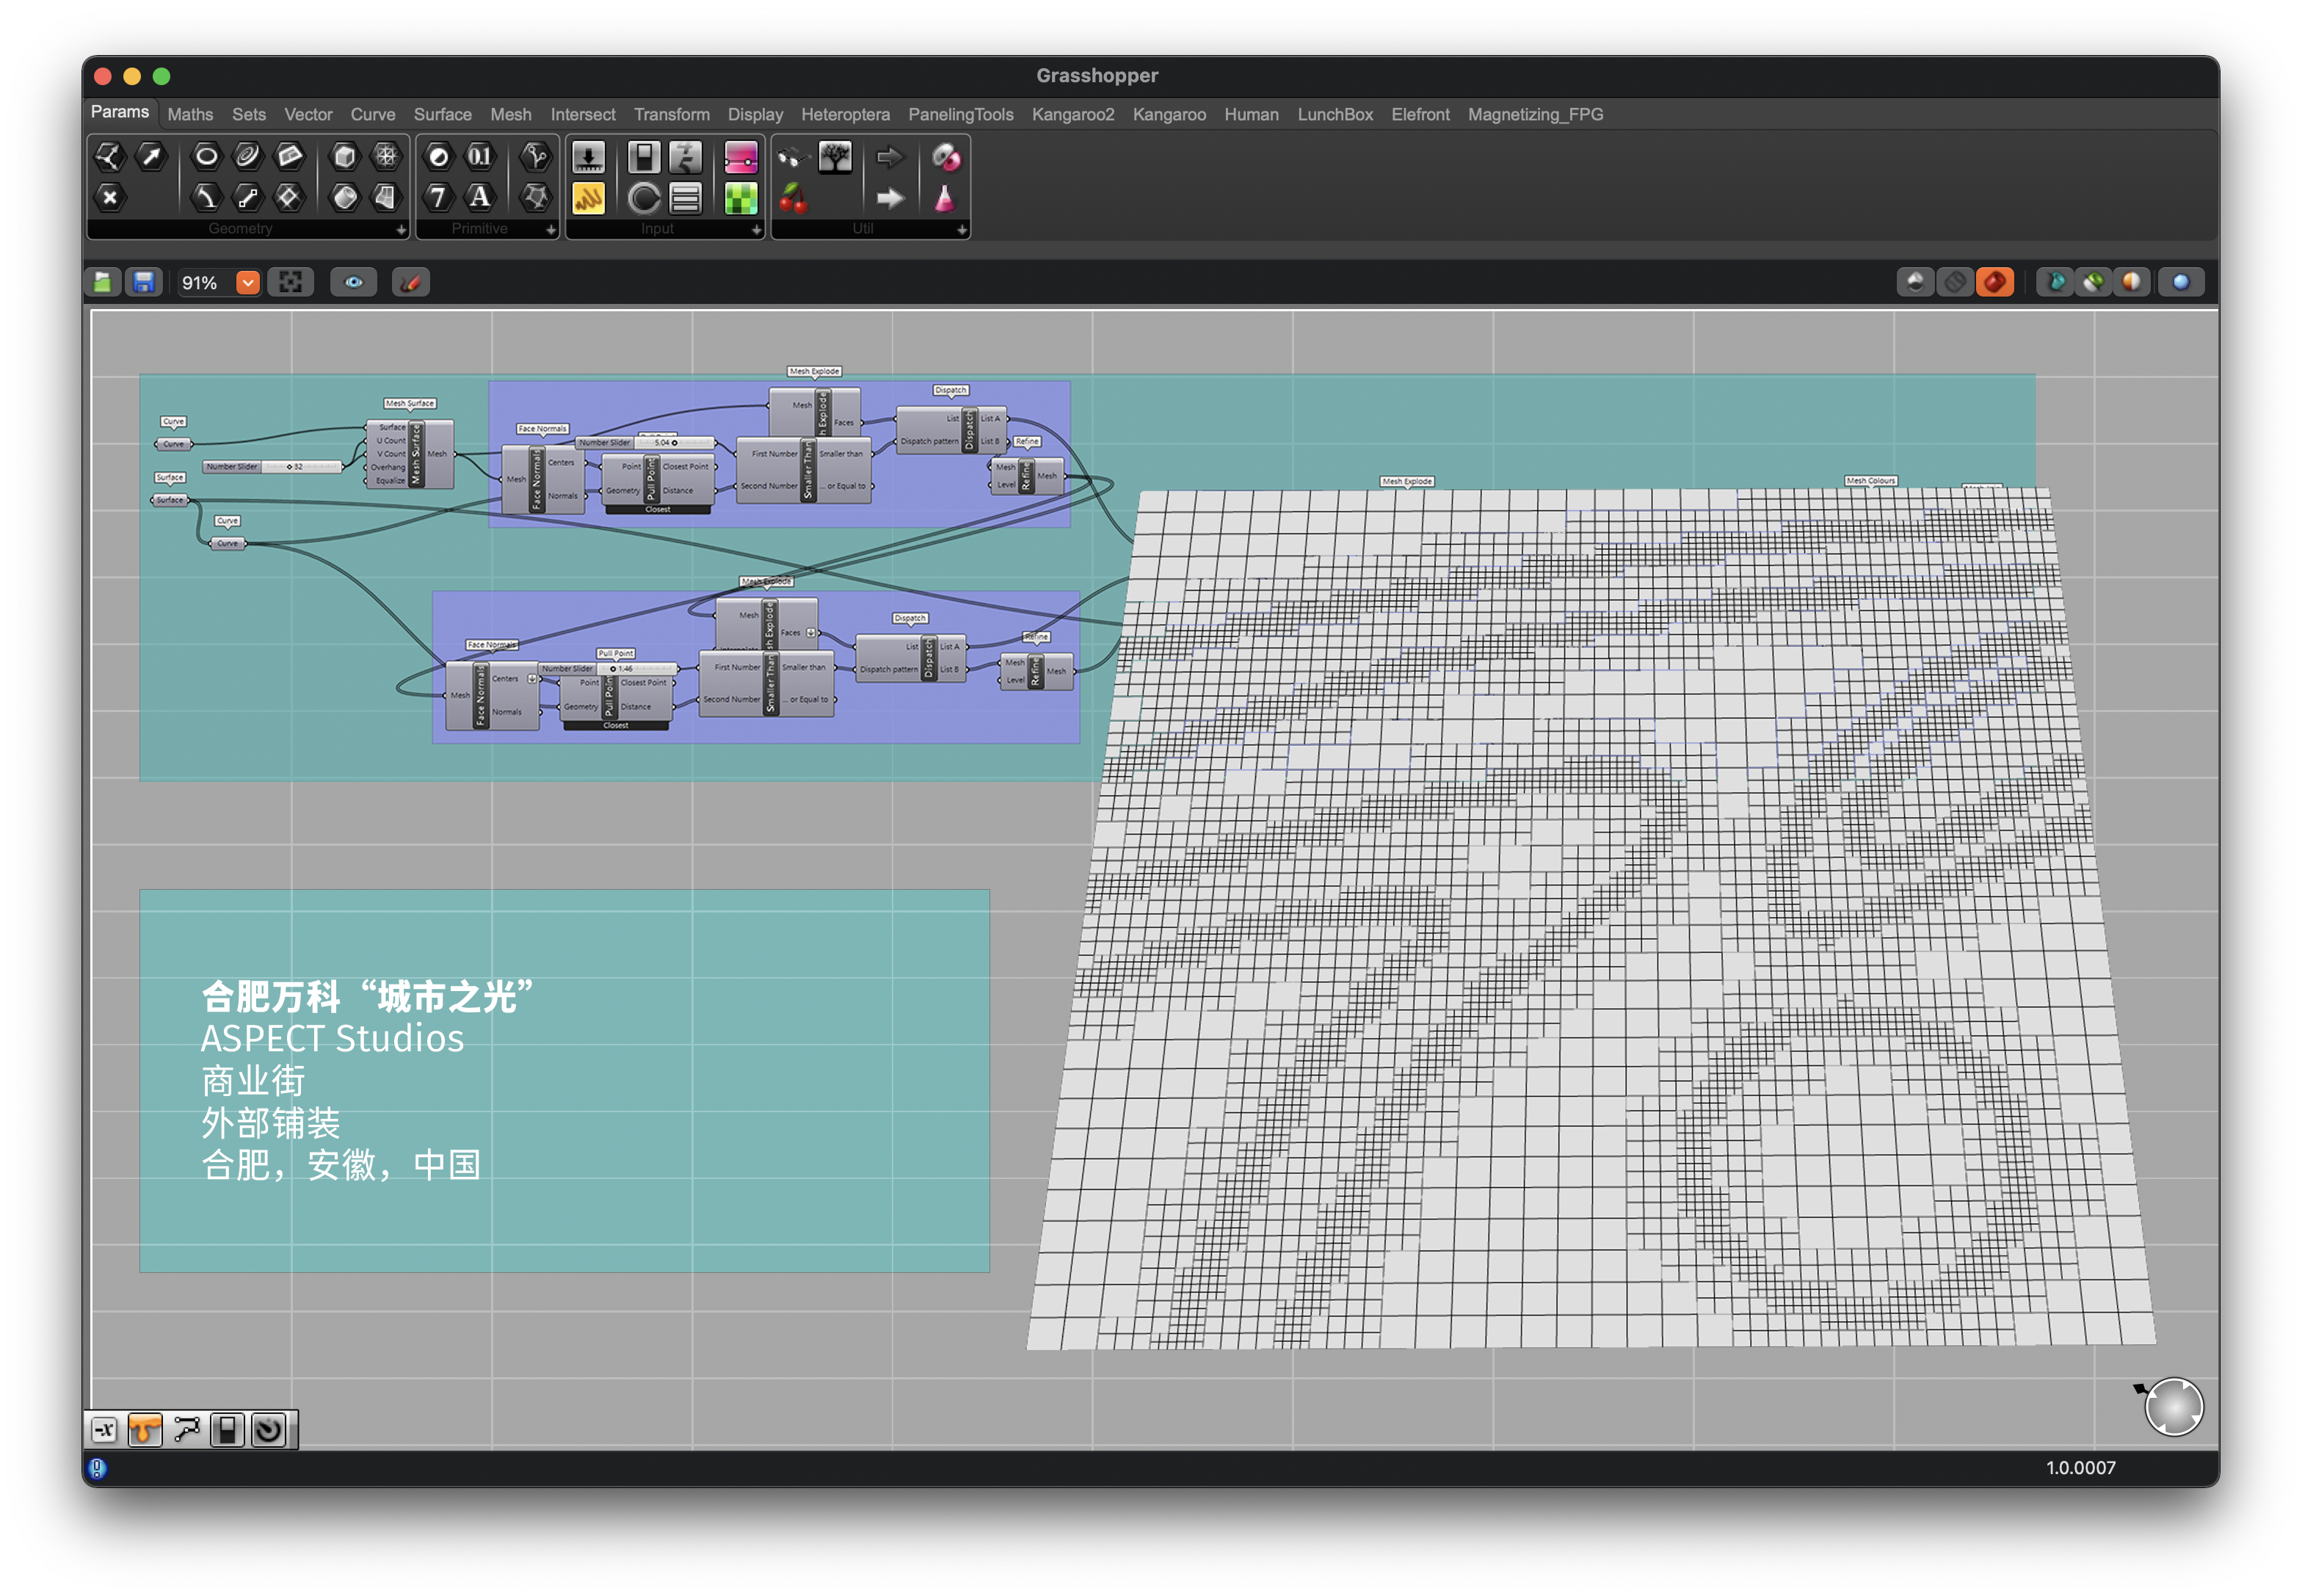Select the Circle parameter icon
Viewport: 2302px width, 1596px height.
point(206,156)
